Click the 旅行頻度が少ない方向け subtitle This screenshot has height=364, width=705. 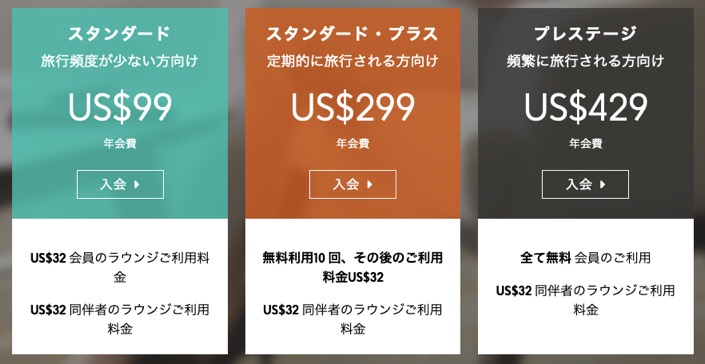120,61
